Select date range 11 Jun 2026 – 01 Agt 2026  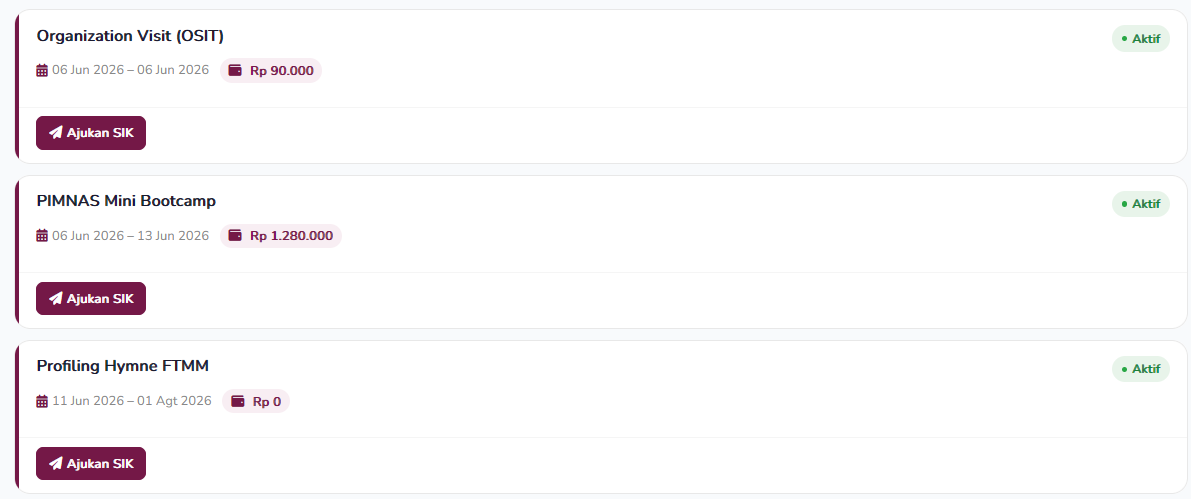[x=131, y=401]
